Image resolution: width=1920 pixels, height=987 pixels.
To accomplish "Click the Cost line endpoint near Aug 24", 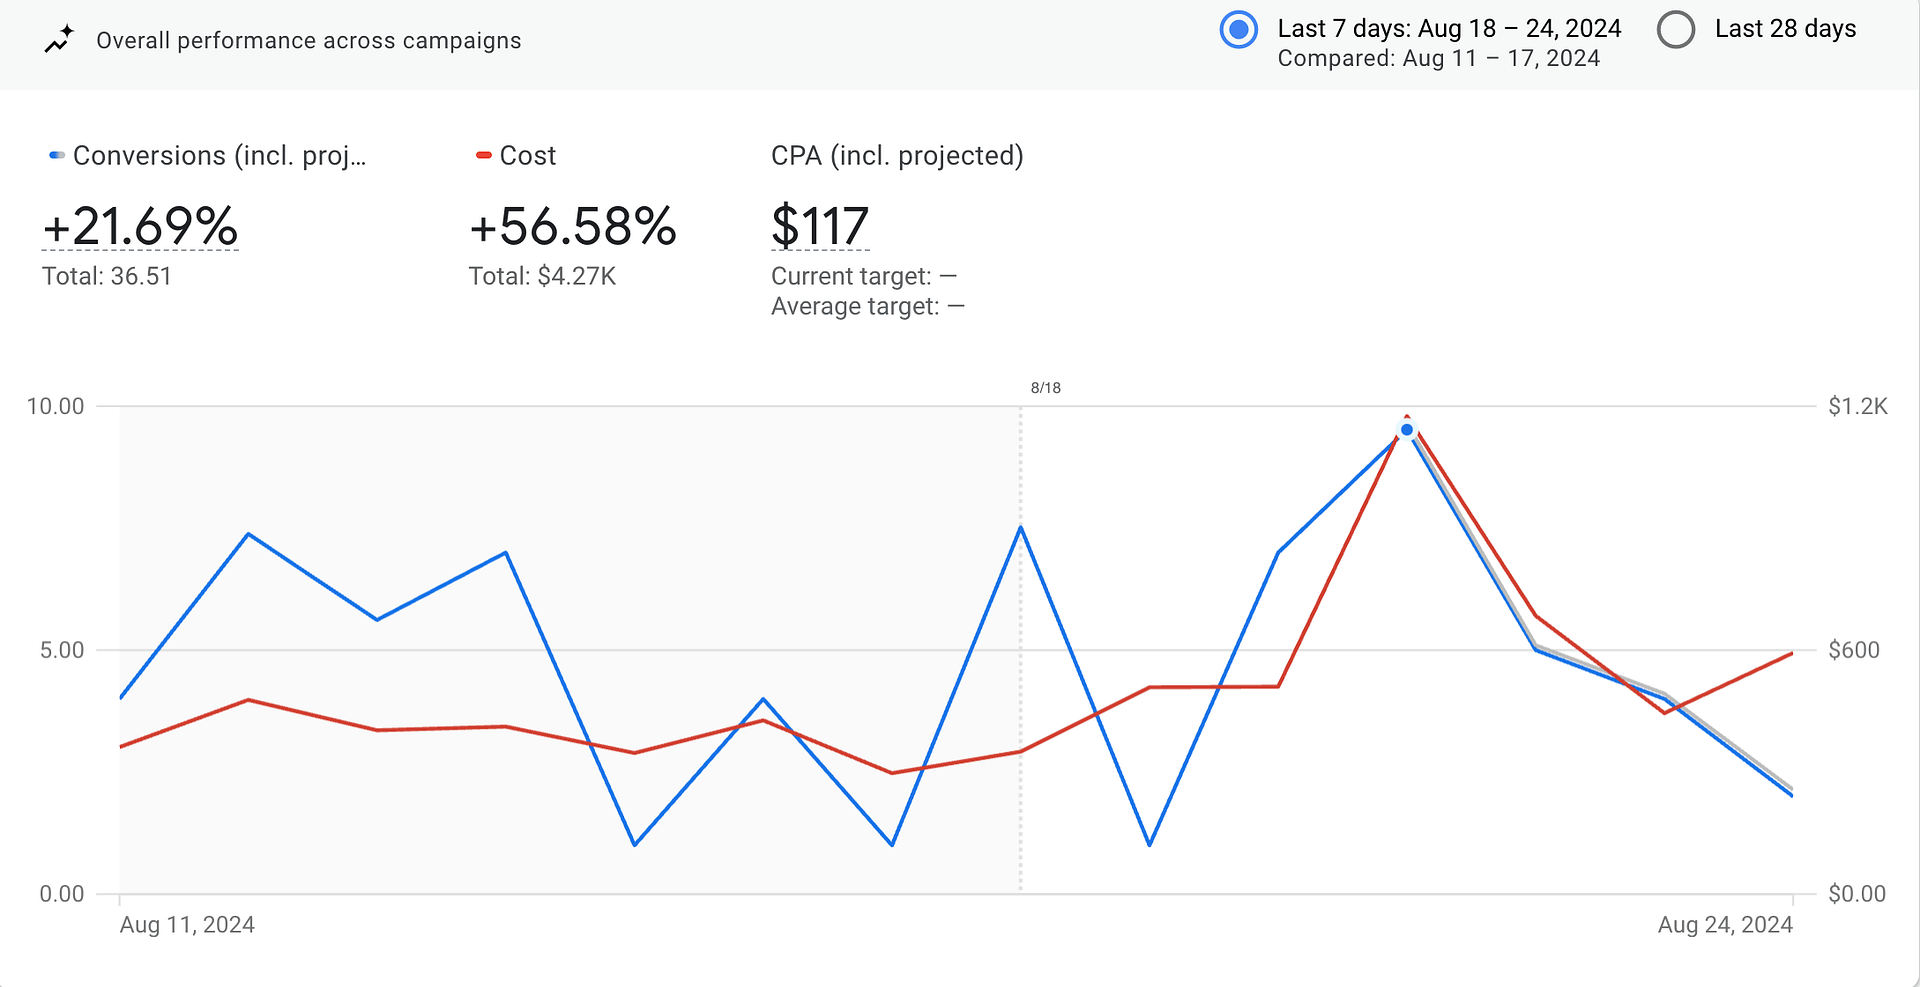I will pos(1790,653).
